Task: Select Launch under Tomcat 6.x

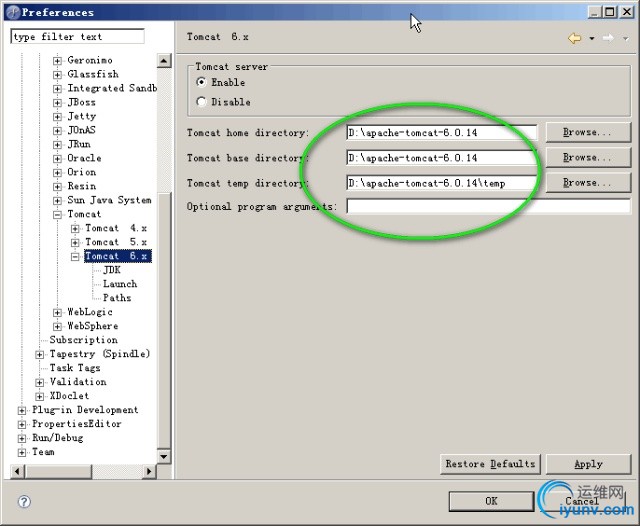Action: pyautogui.click(x=120, y=284)
